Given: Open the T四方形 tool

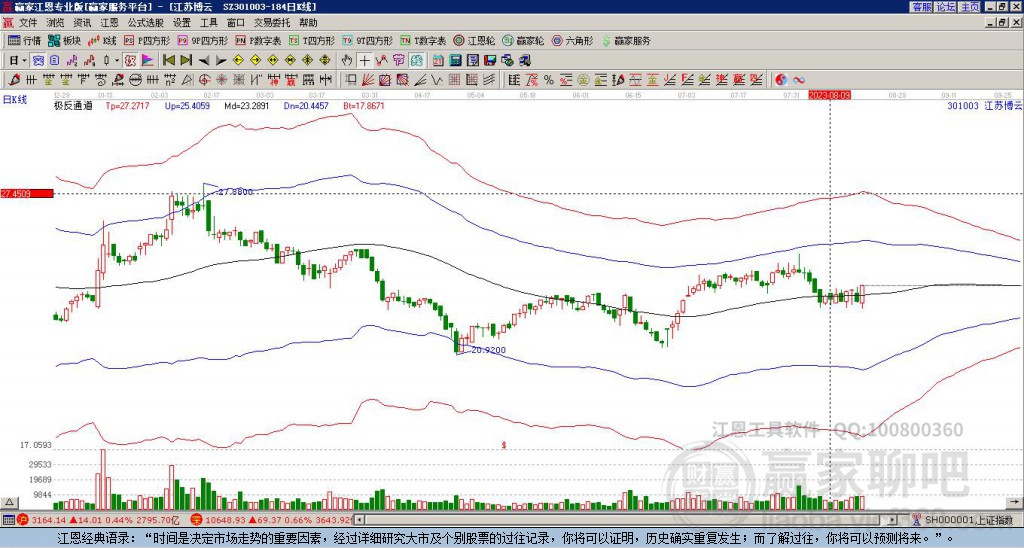Looking at the screenshot, I should 312,40.
